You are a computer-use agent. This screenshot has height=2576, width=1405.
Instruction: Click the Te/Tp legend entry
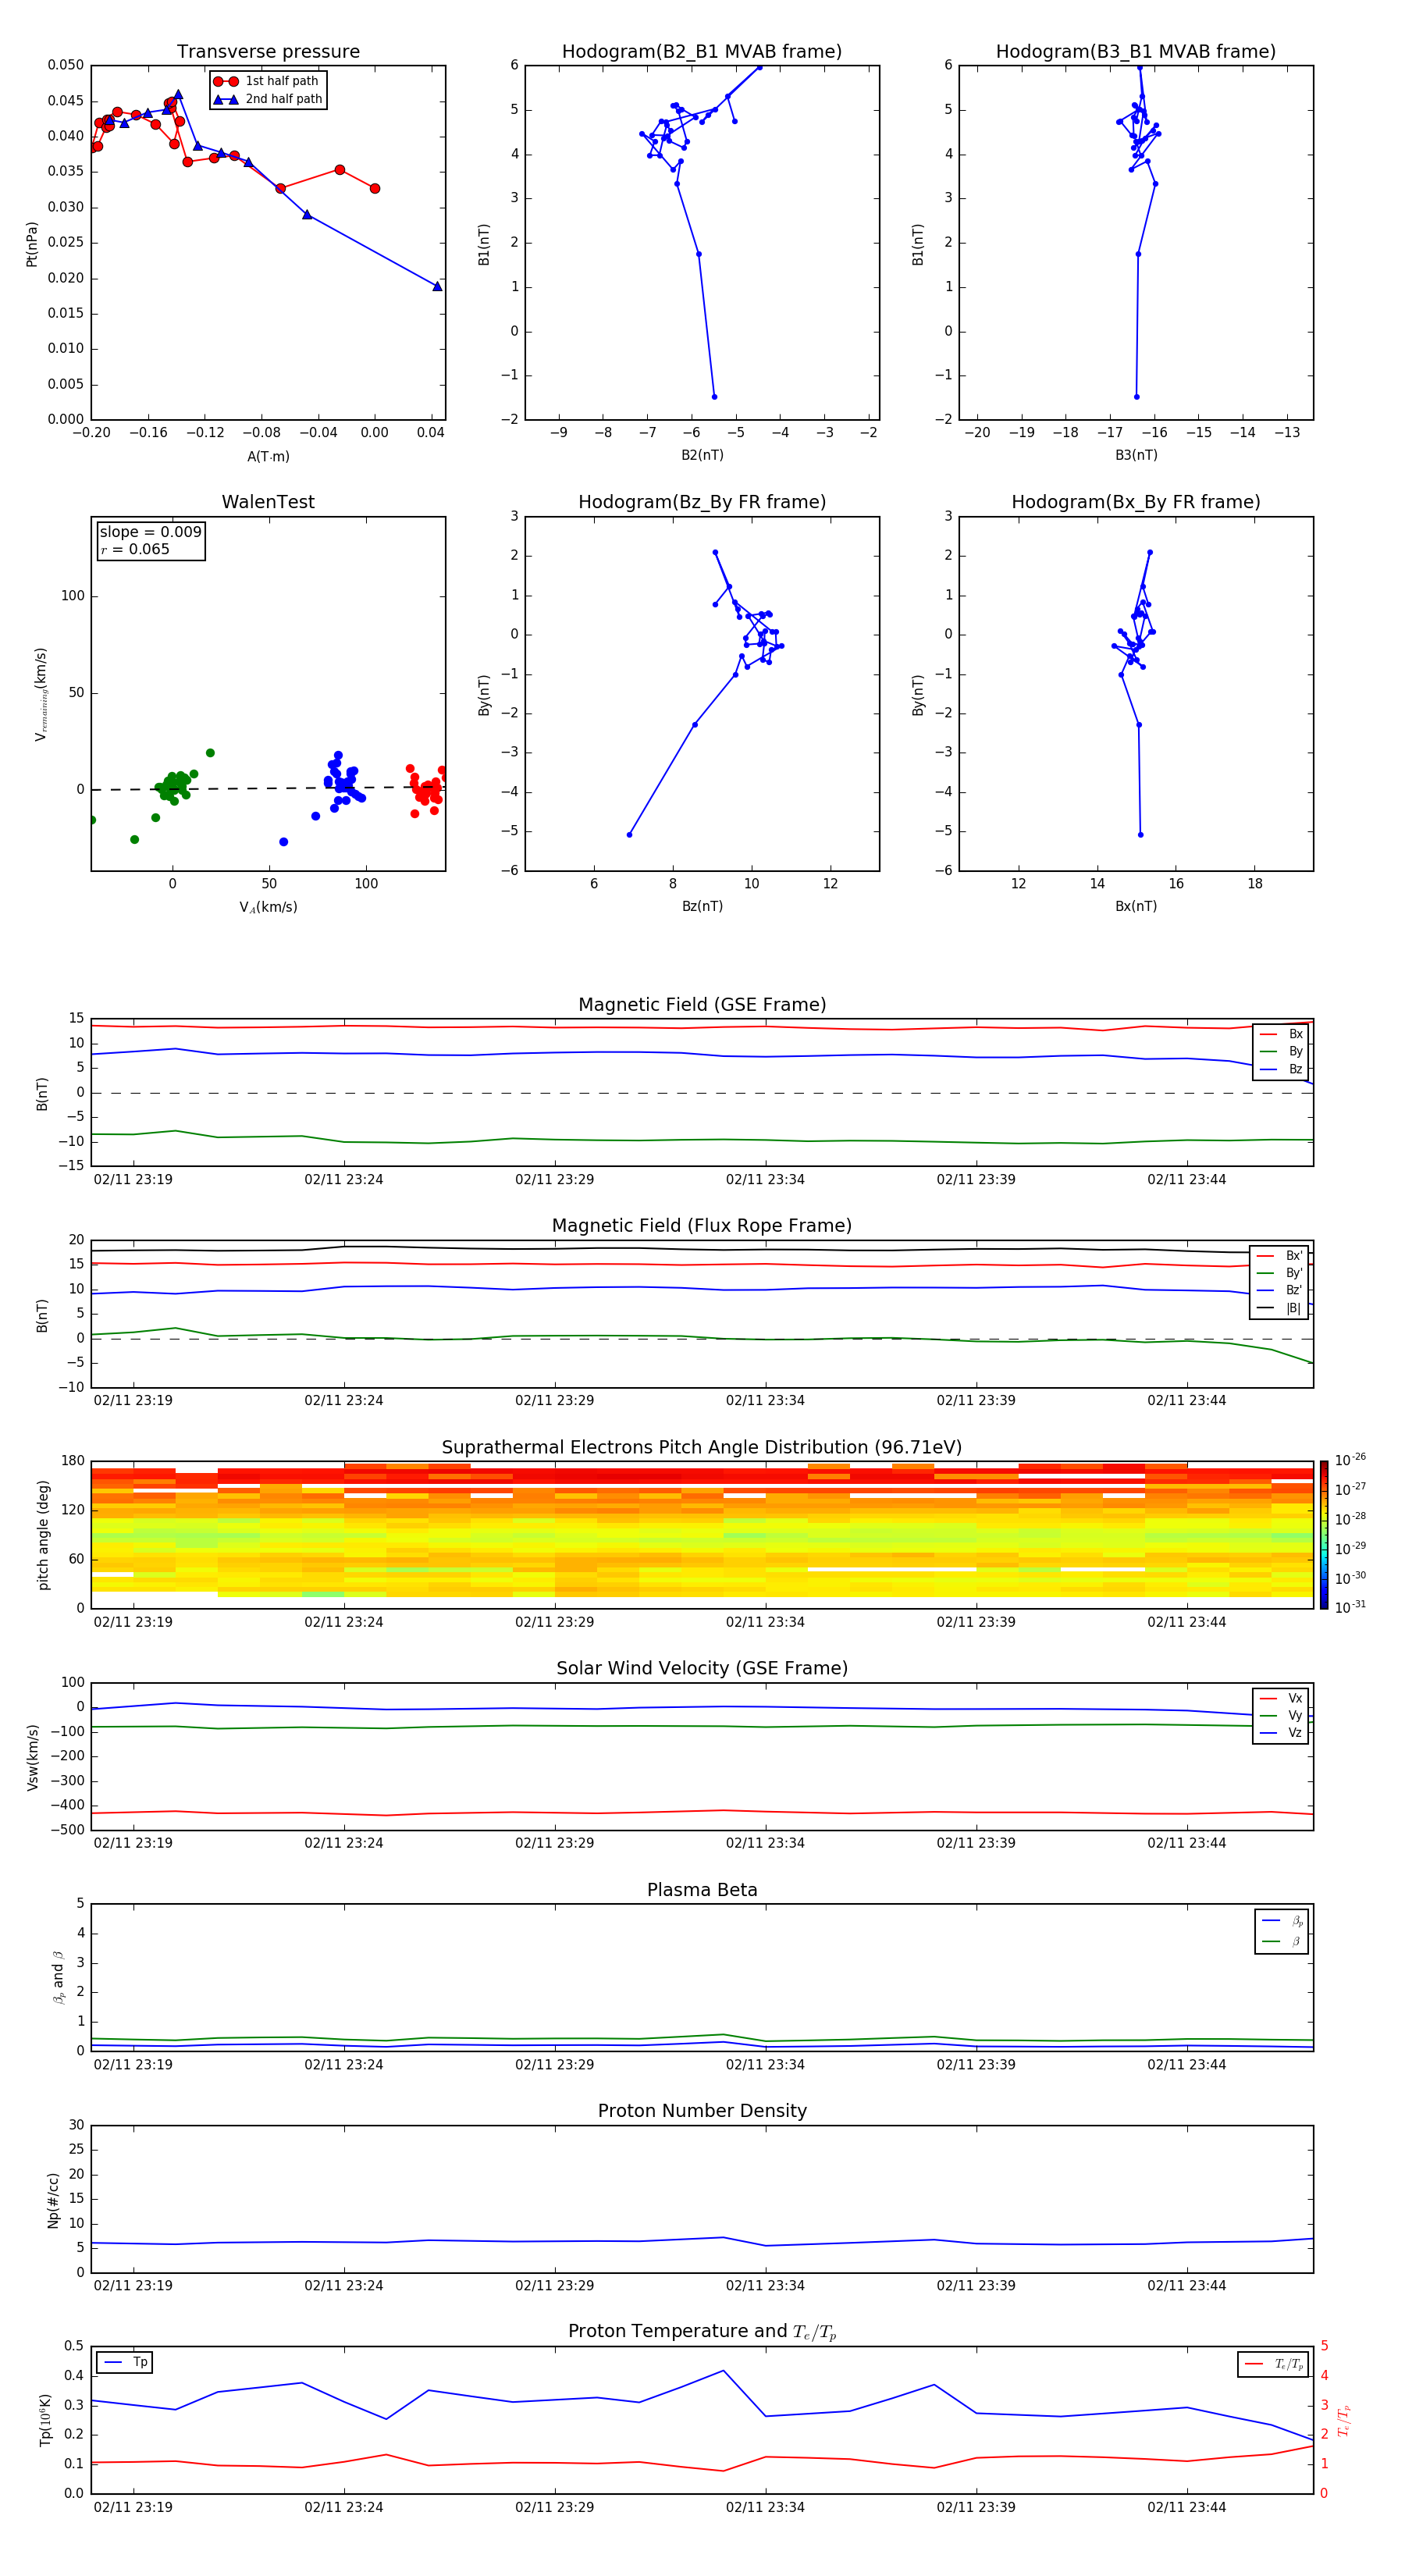coord(1273,2364)
